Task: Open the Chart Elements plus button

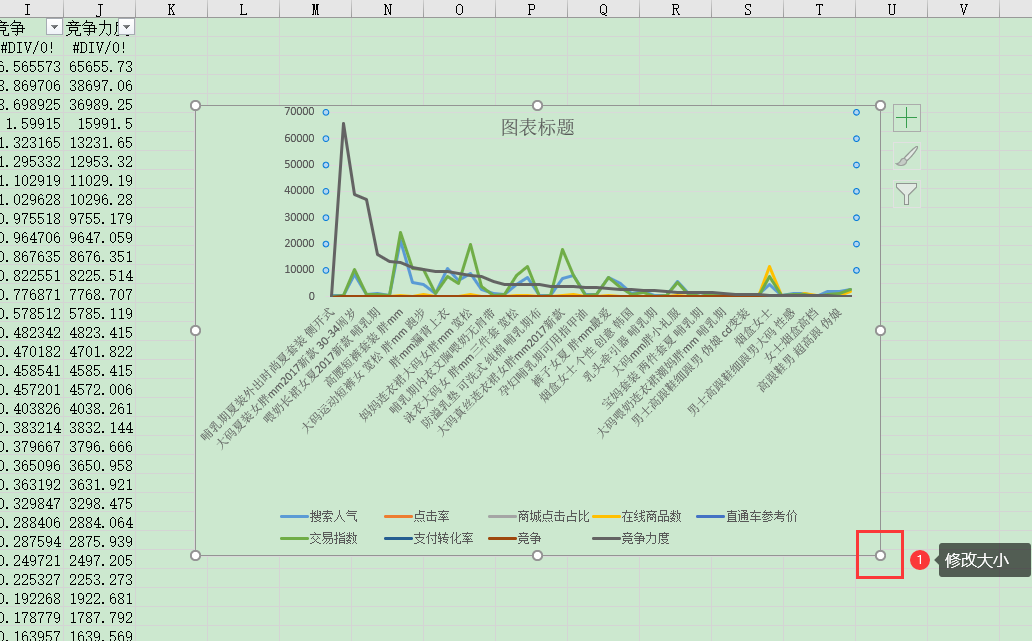Action: [906, 118]
